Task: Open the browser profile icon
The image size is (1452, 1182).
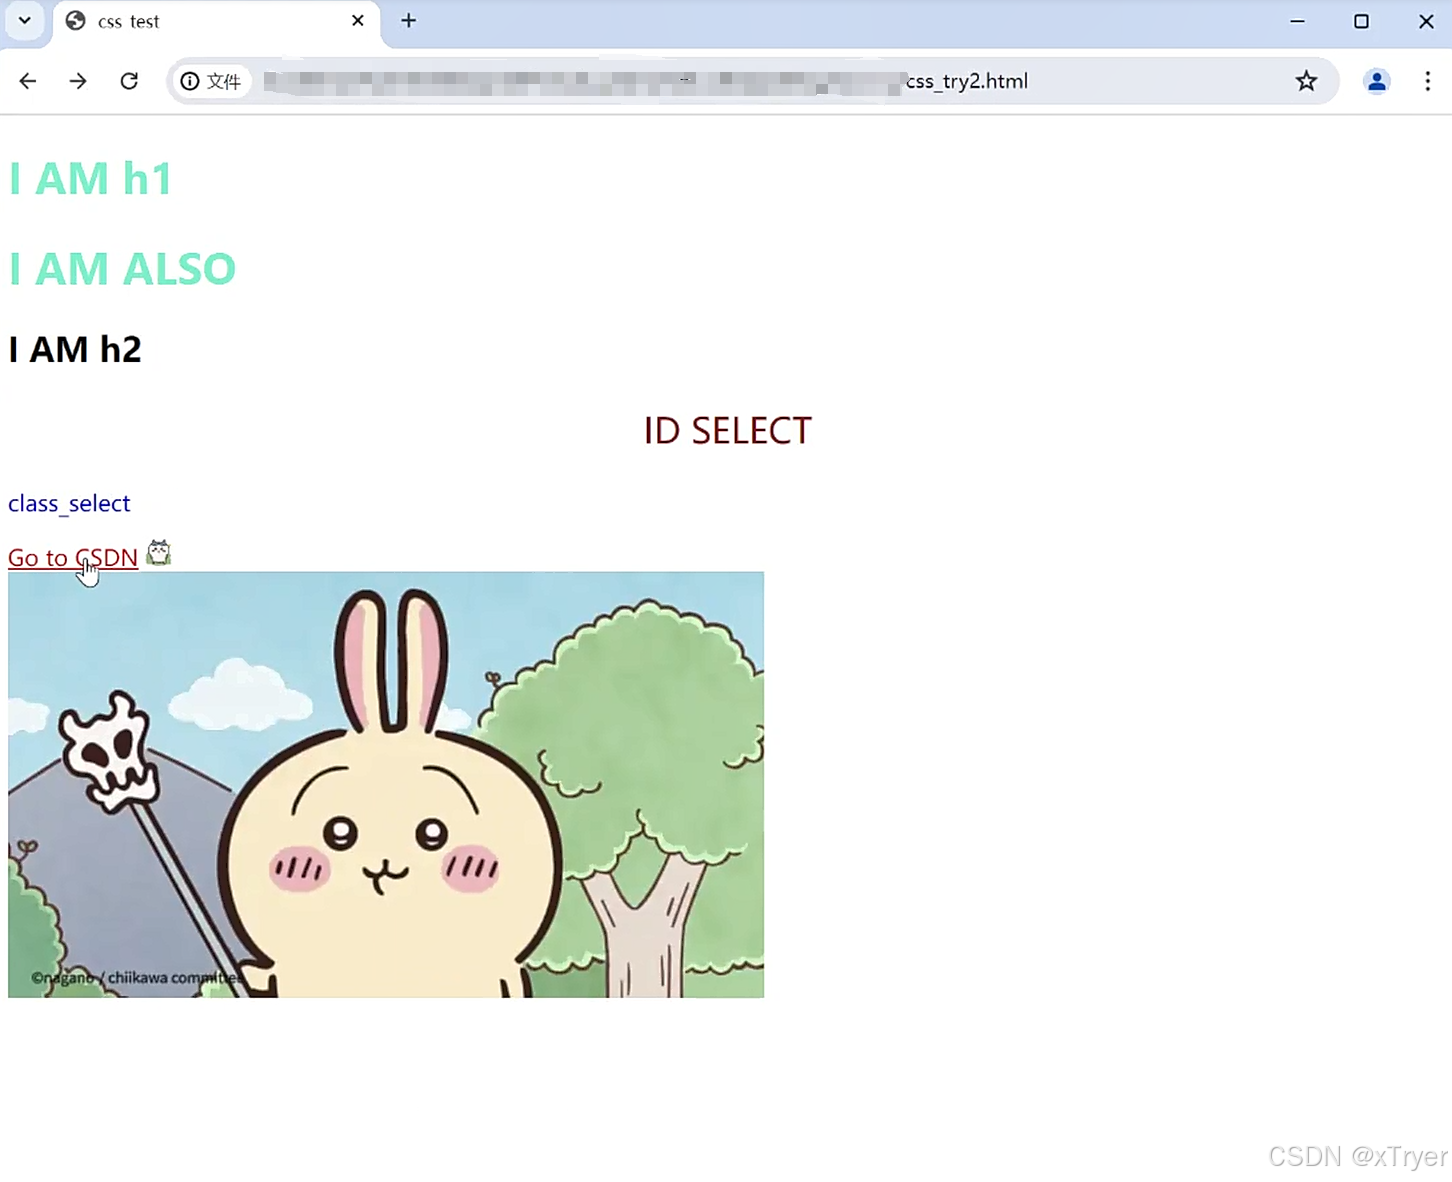Action: tap(1377, 81)
